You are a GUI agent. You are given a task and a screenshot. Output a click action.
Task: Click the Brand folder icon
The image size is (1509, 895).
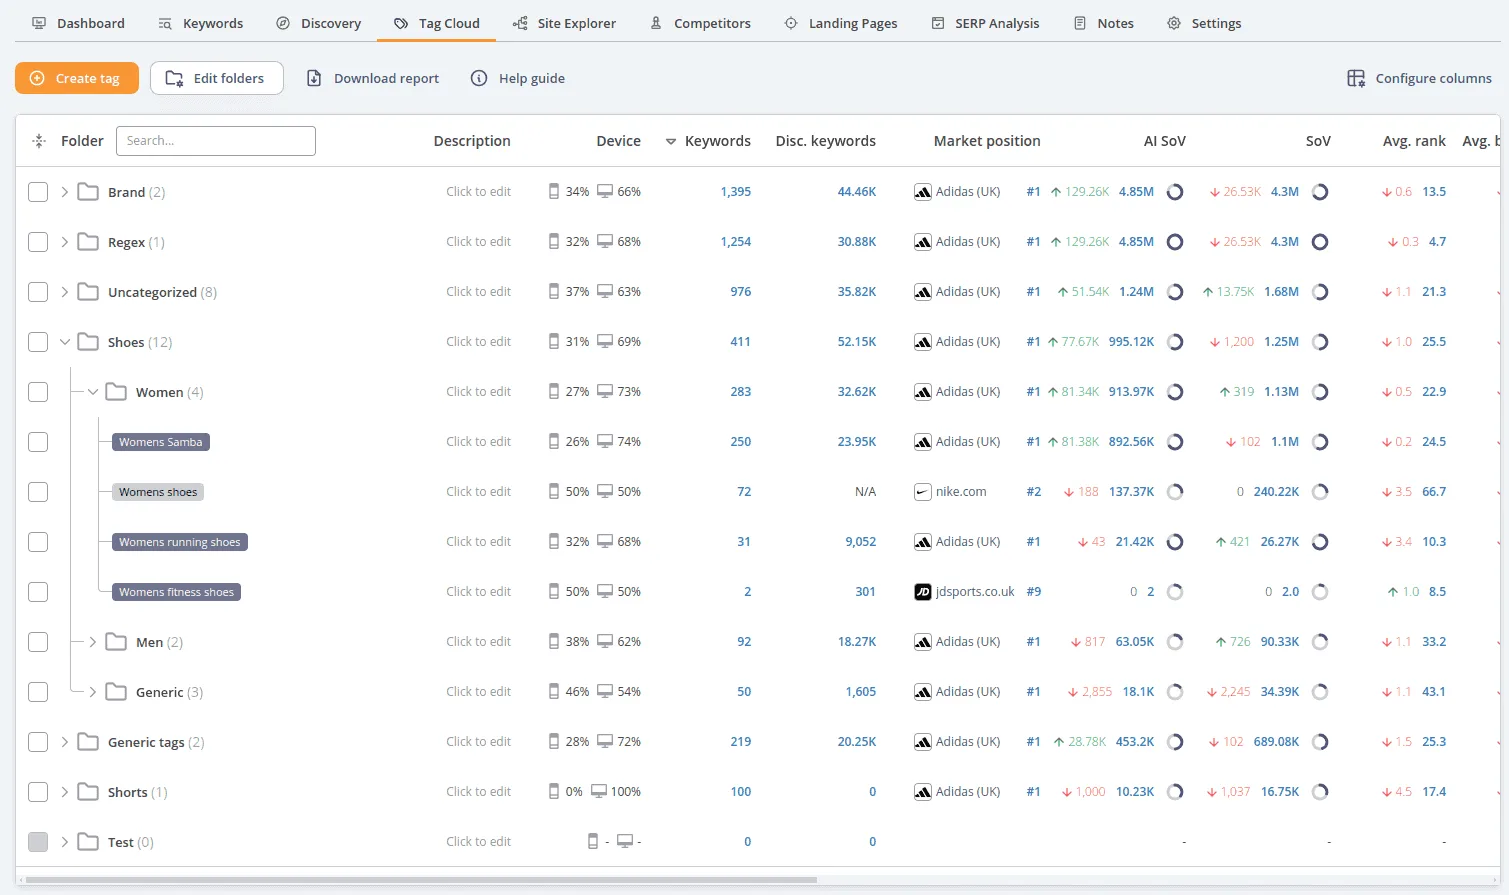[88, 191]
